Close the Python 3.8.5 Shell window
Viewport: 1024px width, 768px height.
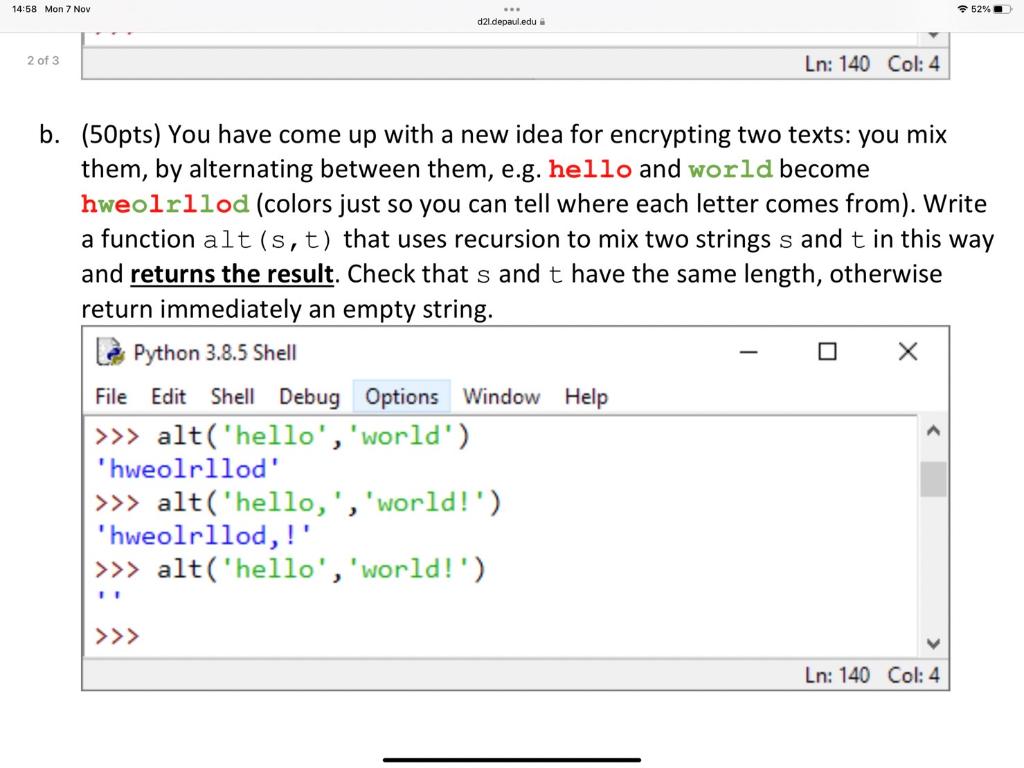tap(908, 351)
